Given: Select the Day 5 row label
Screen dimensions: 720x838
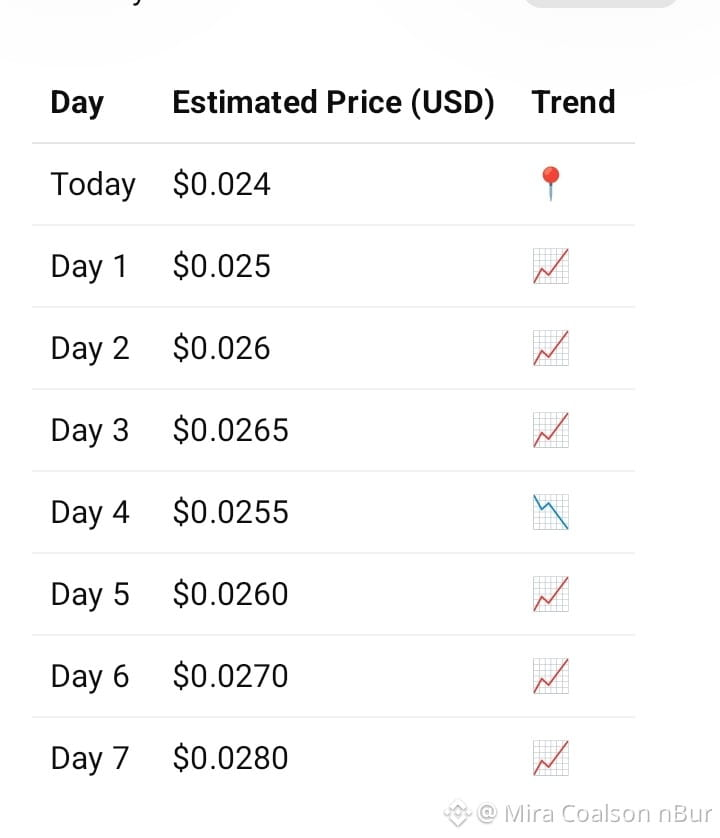Looking at the screenshot, I should point(90,595).
